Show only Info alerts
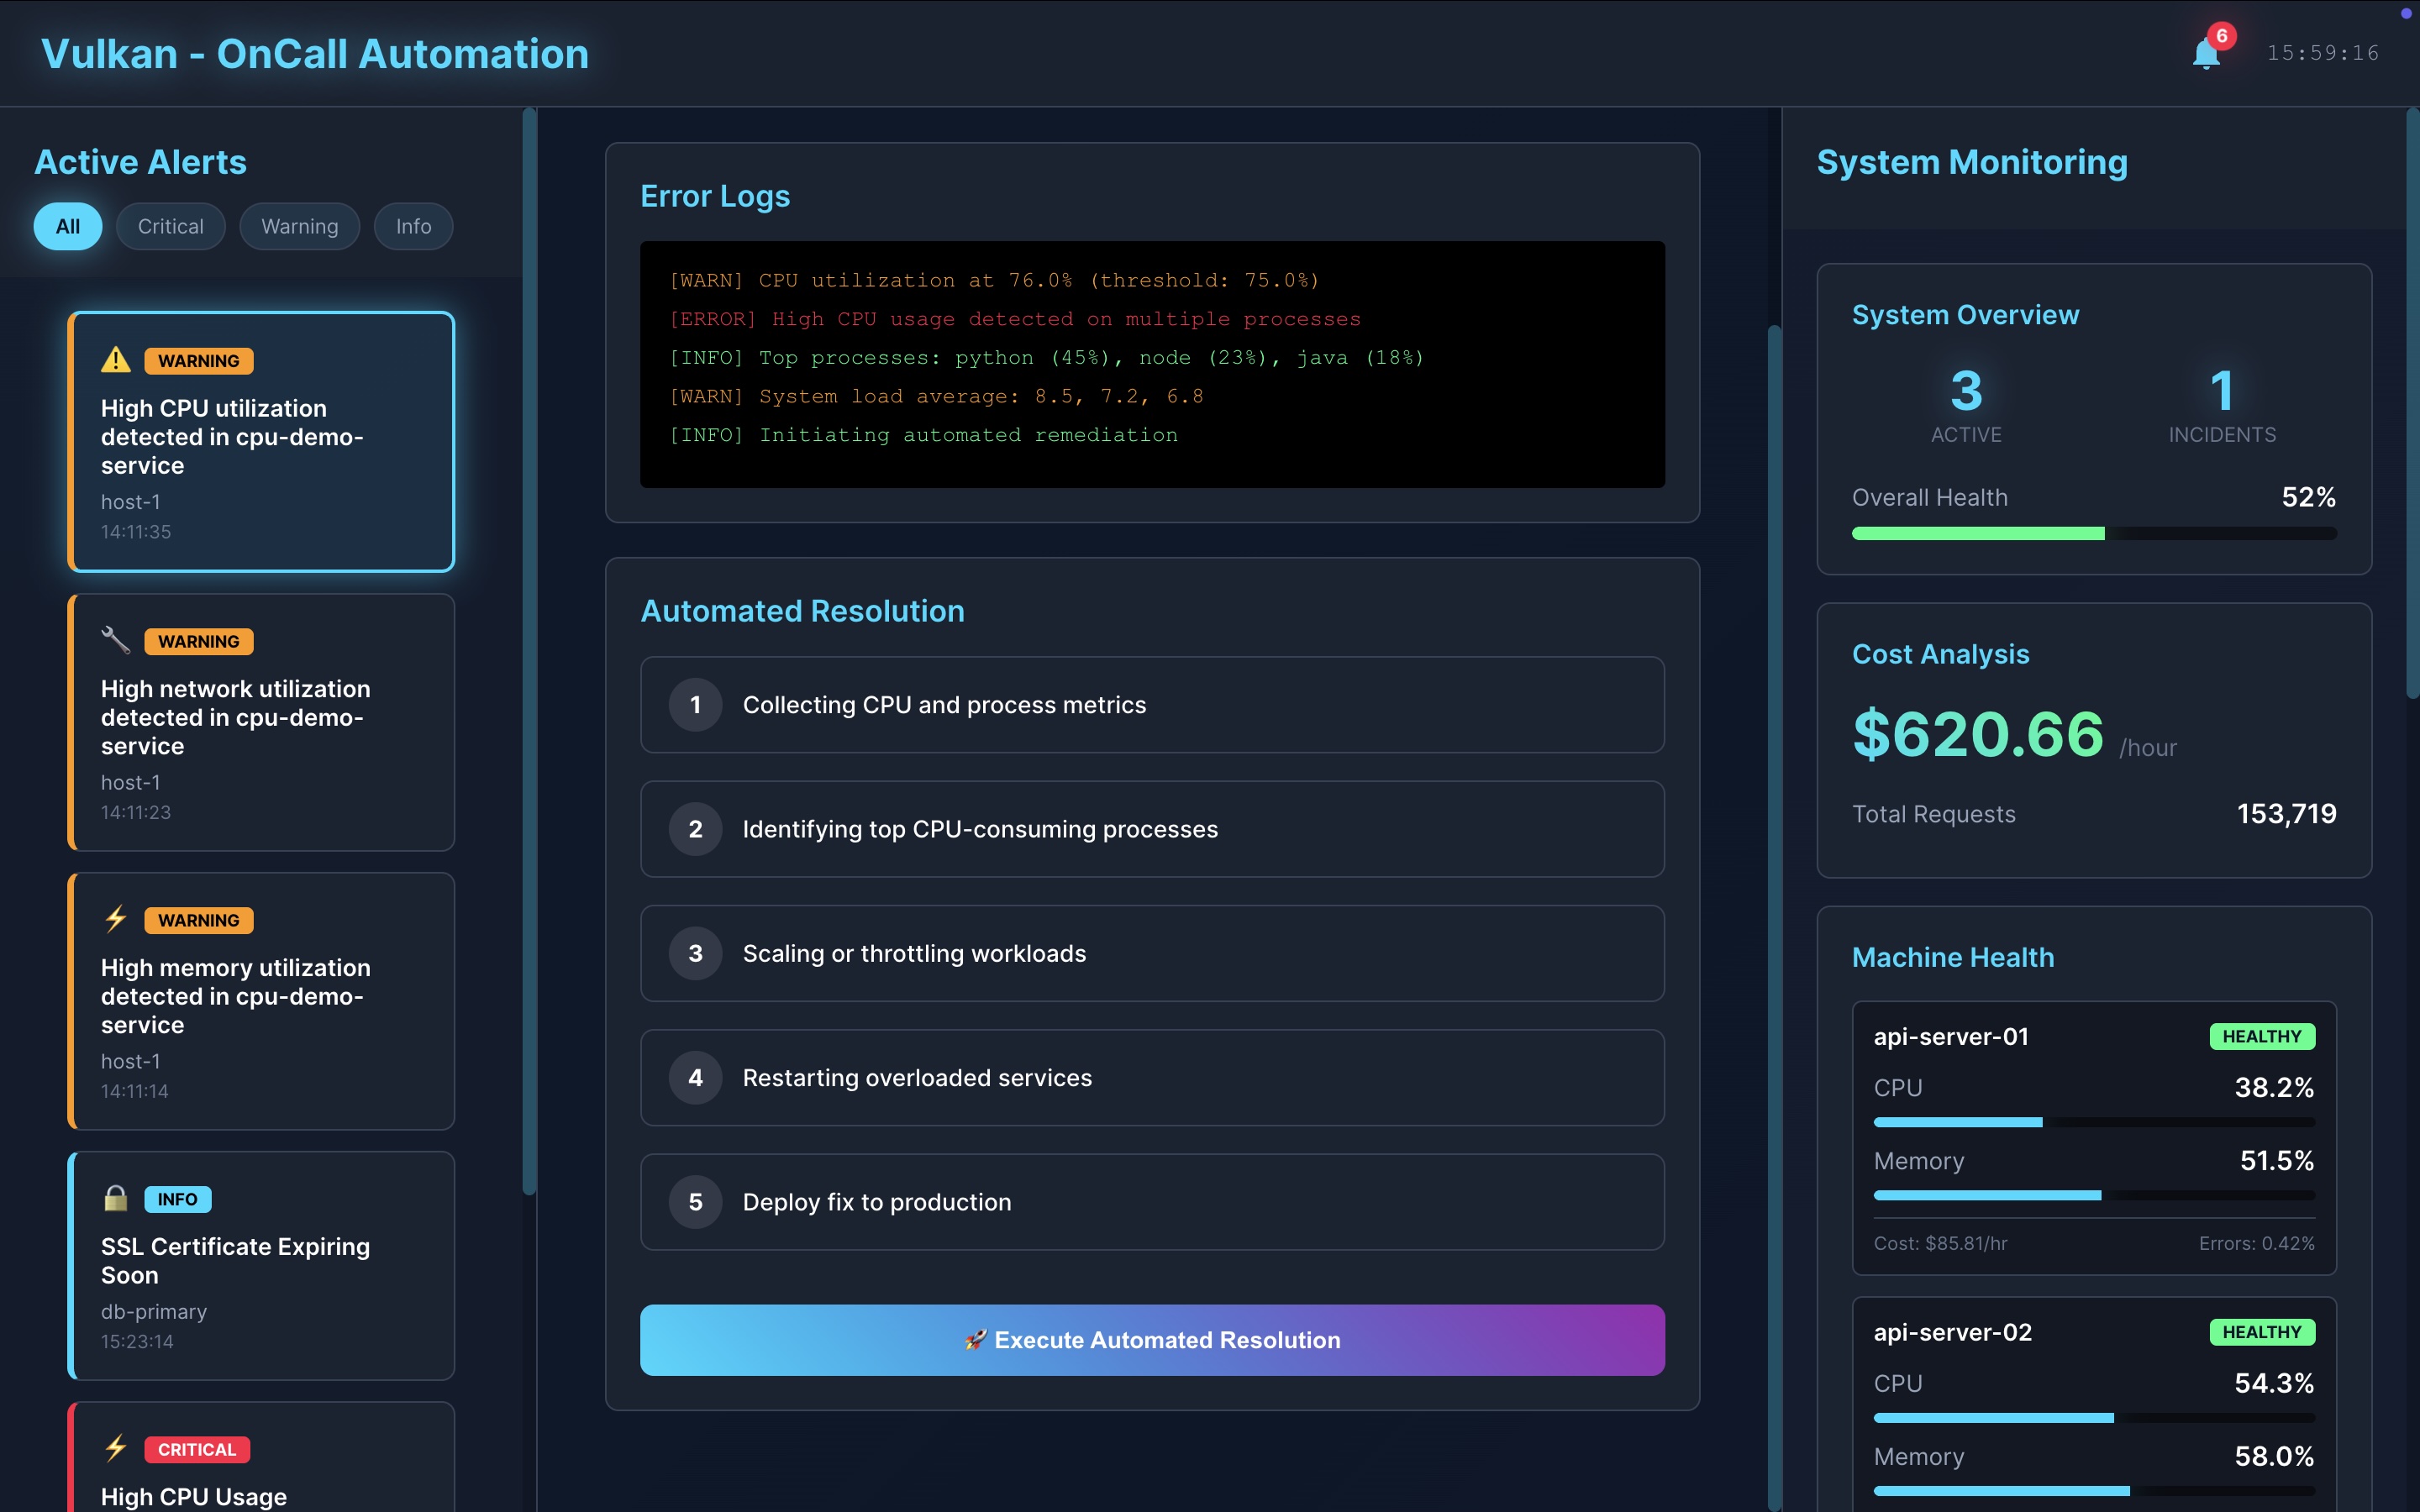 [413, 226]
